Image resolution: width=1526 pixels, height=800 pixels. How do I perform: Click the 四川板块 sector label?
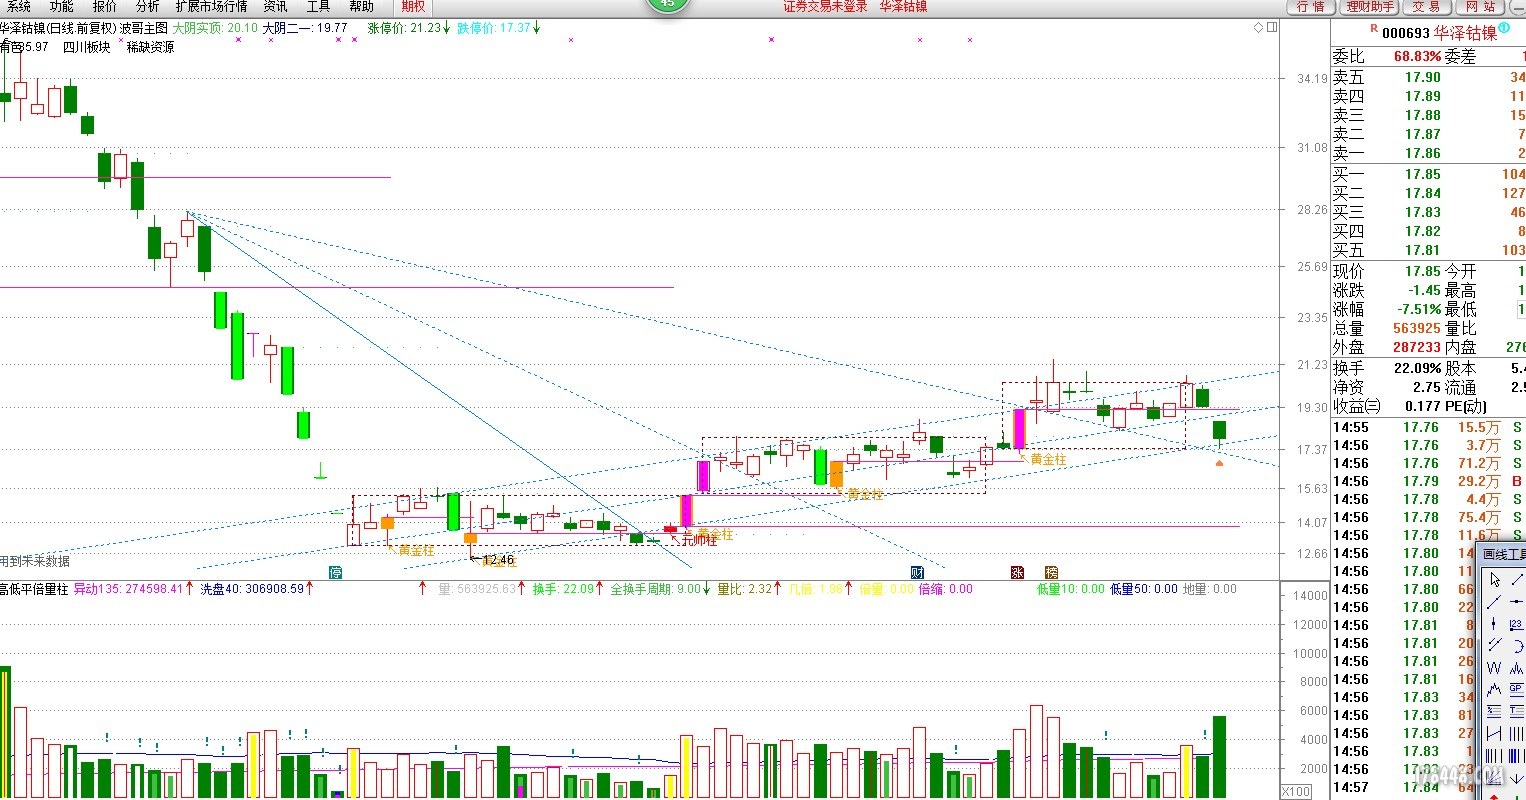coord(87,47)
